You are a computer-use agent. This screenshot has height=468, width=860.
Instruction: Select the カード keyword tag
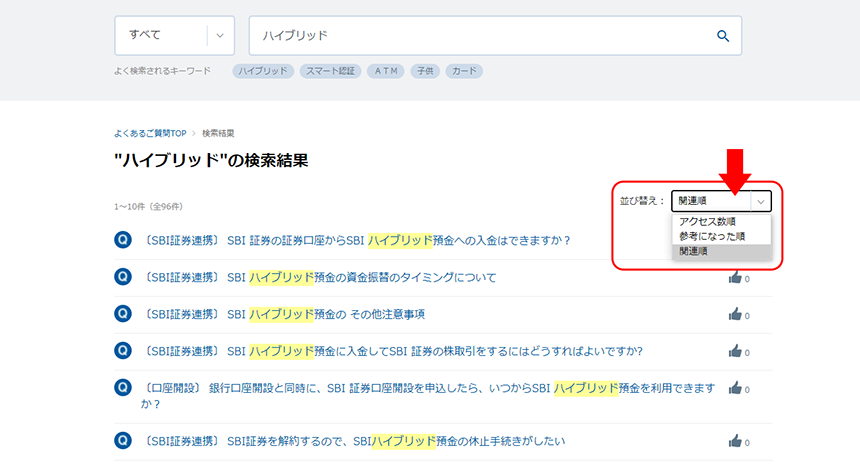click(x=464, y=71)
